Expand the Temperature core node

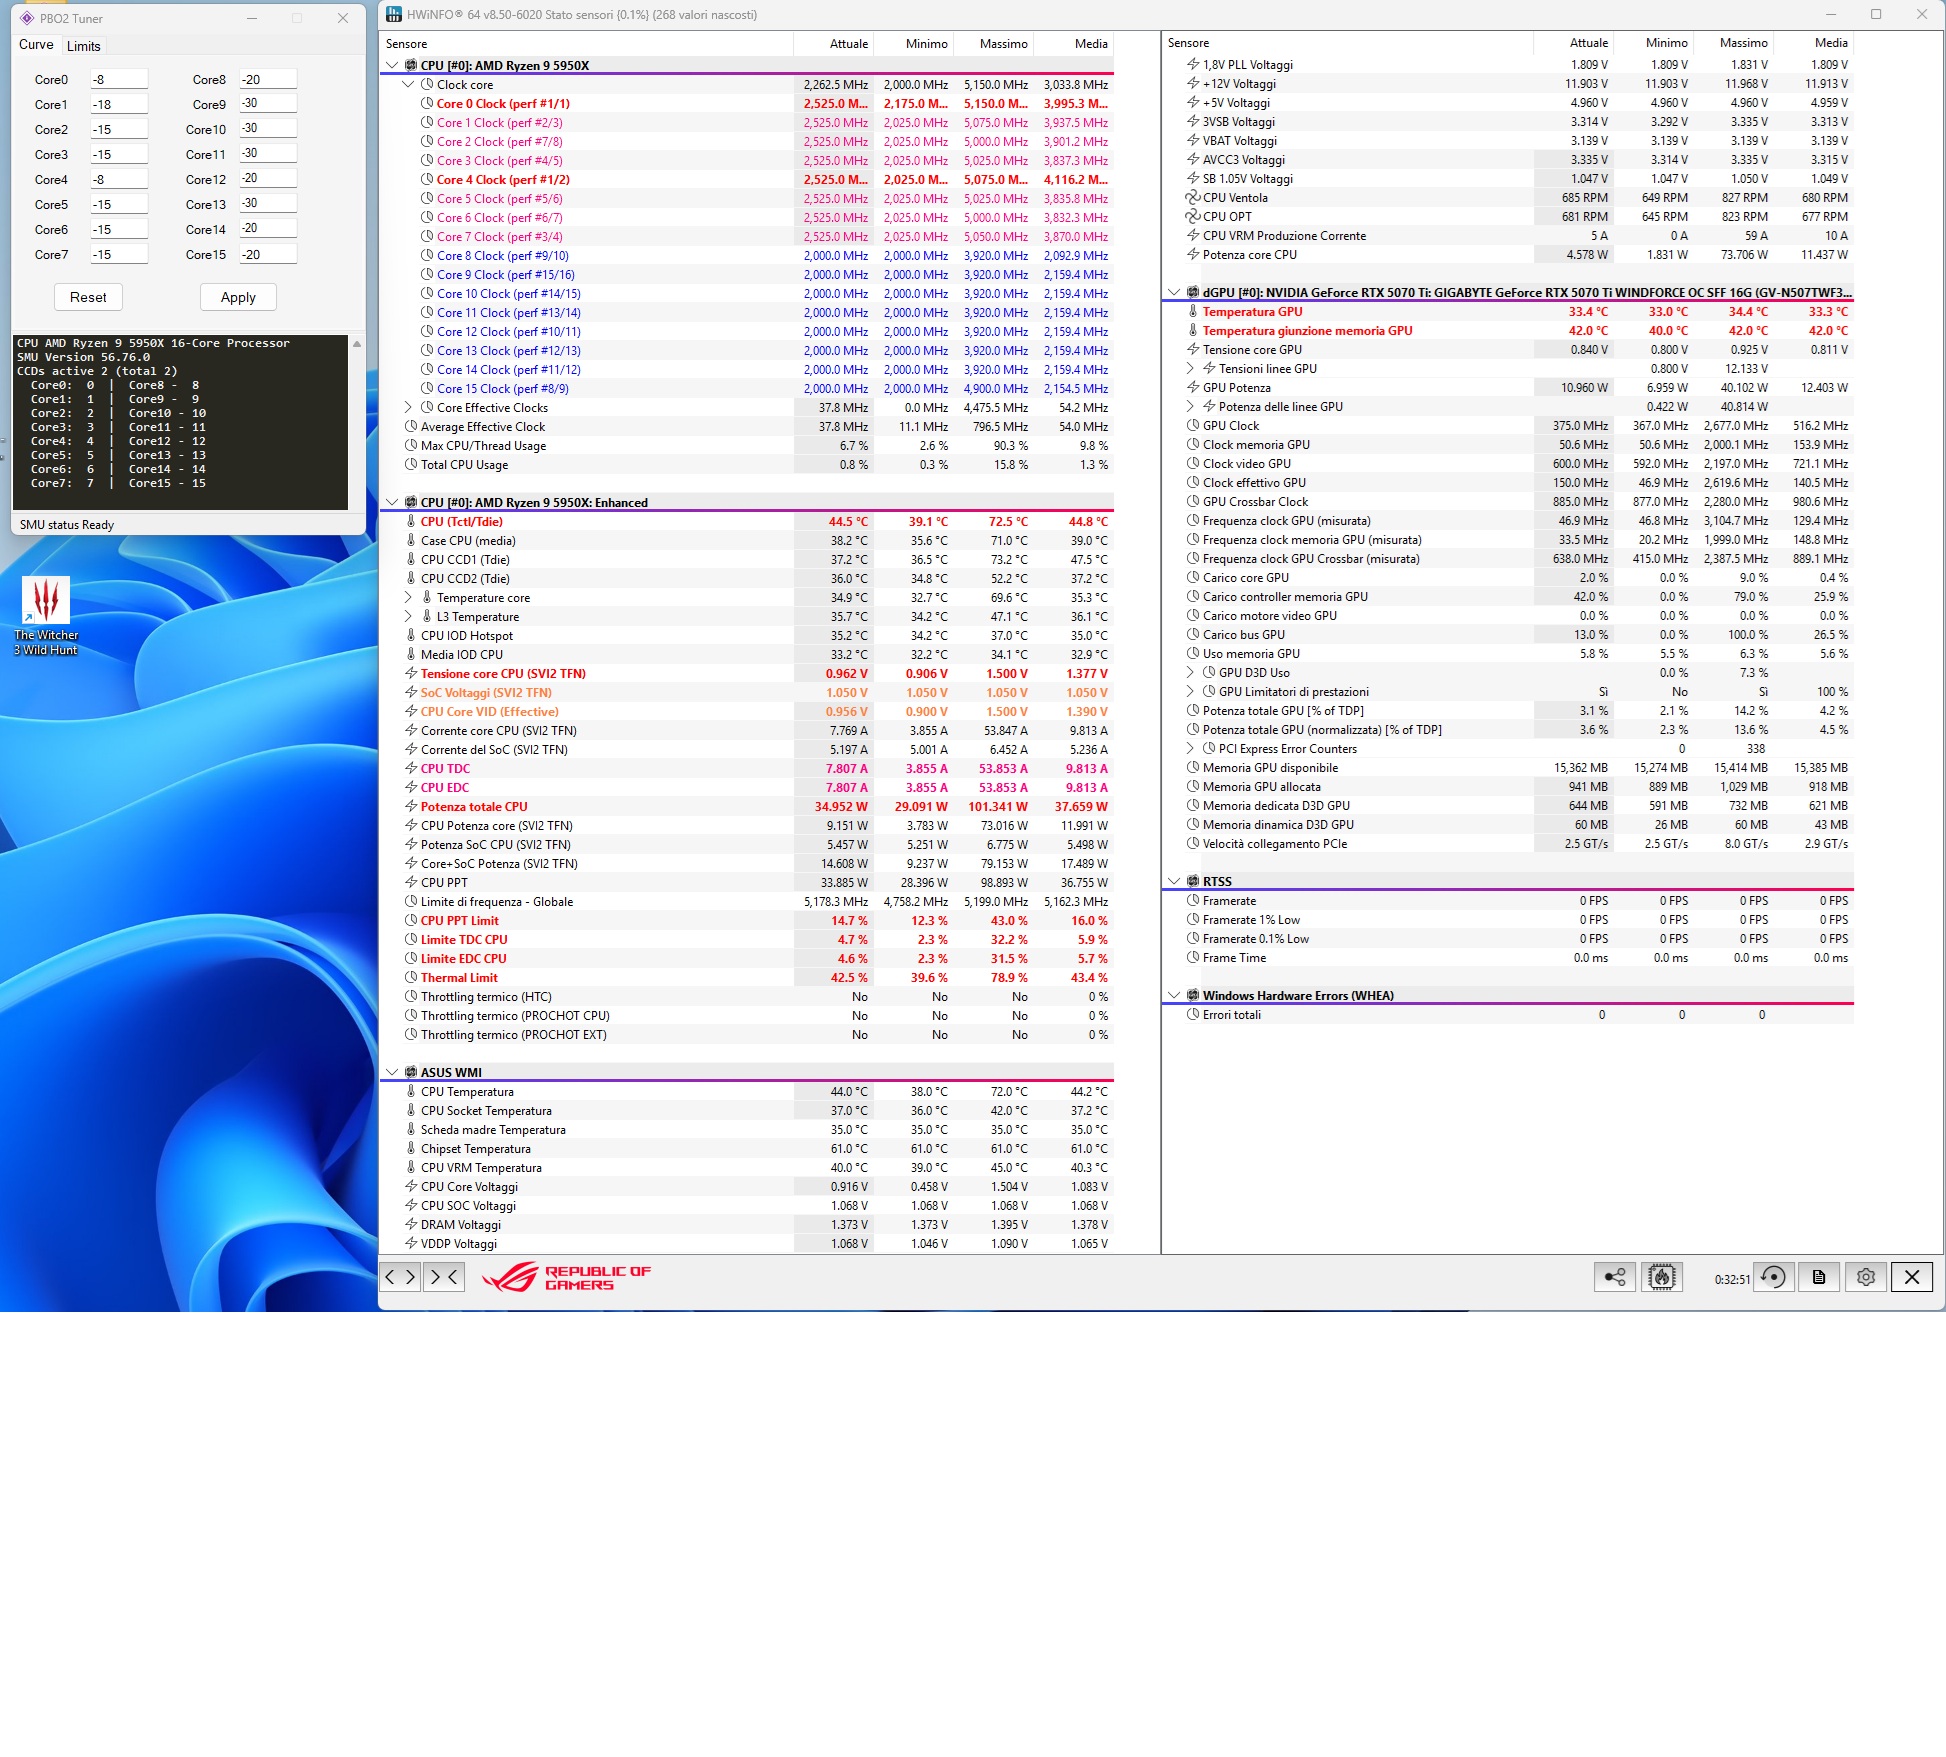coord(408,598)
